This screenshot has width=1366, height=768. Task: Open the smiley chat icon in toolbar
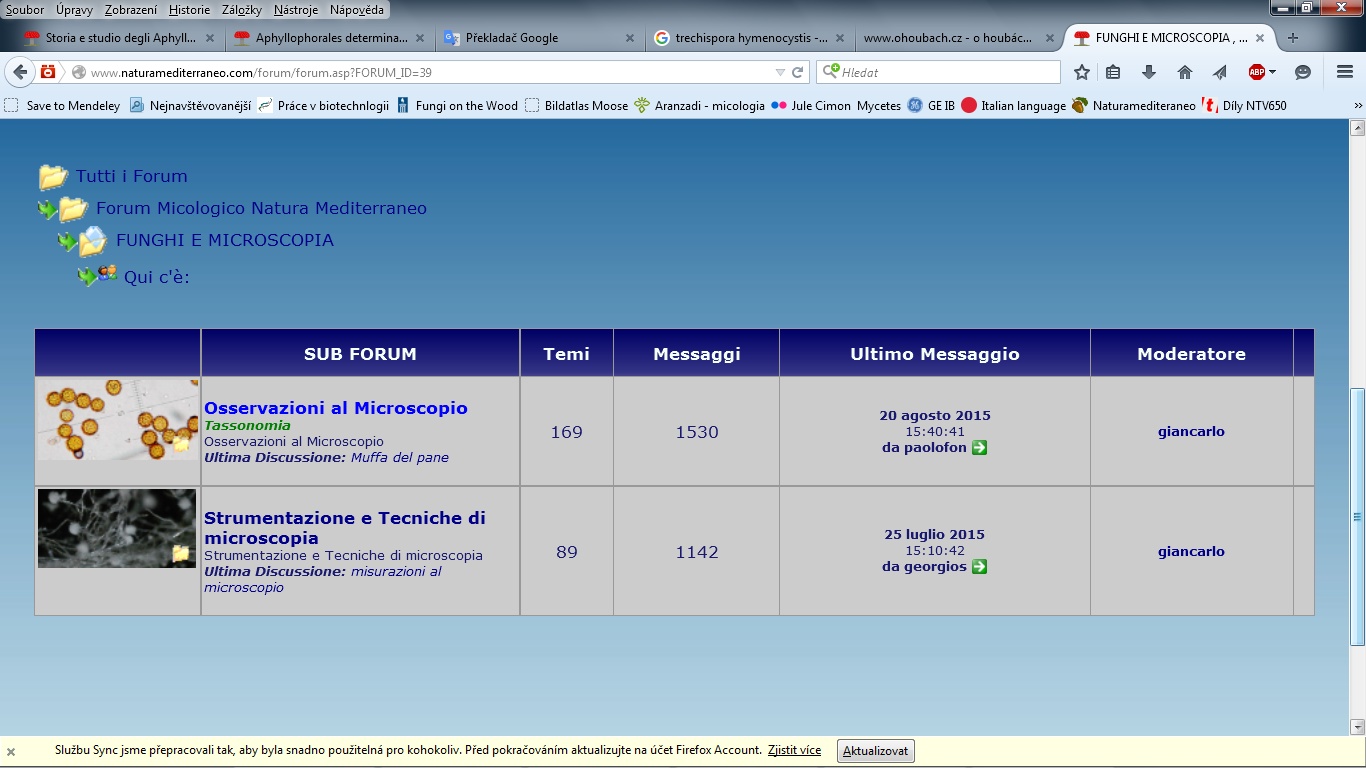point(1303,72)
